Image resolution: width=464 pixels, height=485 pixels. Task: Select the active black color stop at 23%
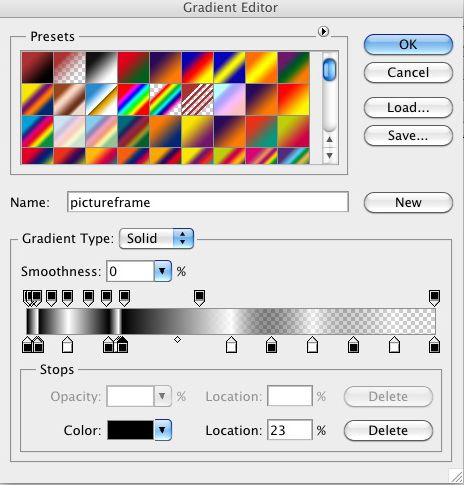coord(123,345)
